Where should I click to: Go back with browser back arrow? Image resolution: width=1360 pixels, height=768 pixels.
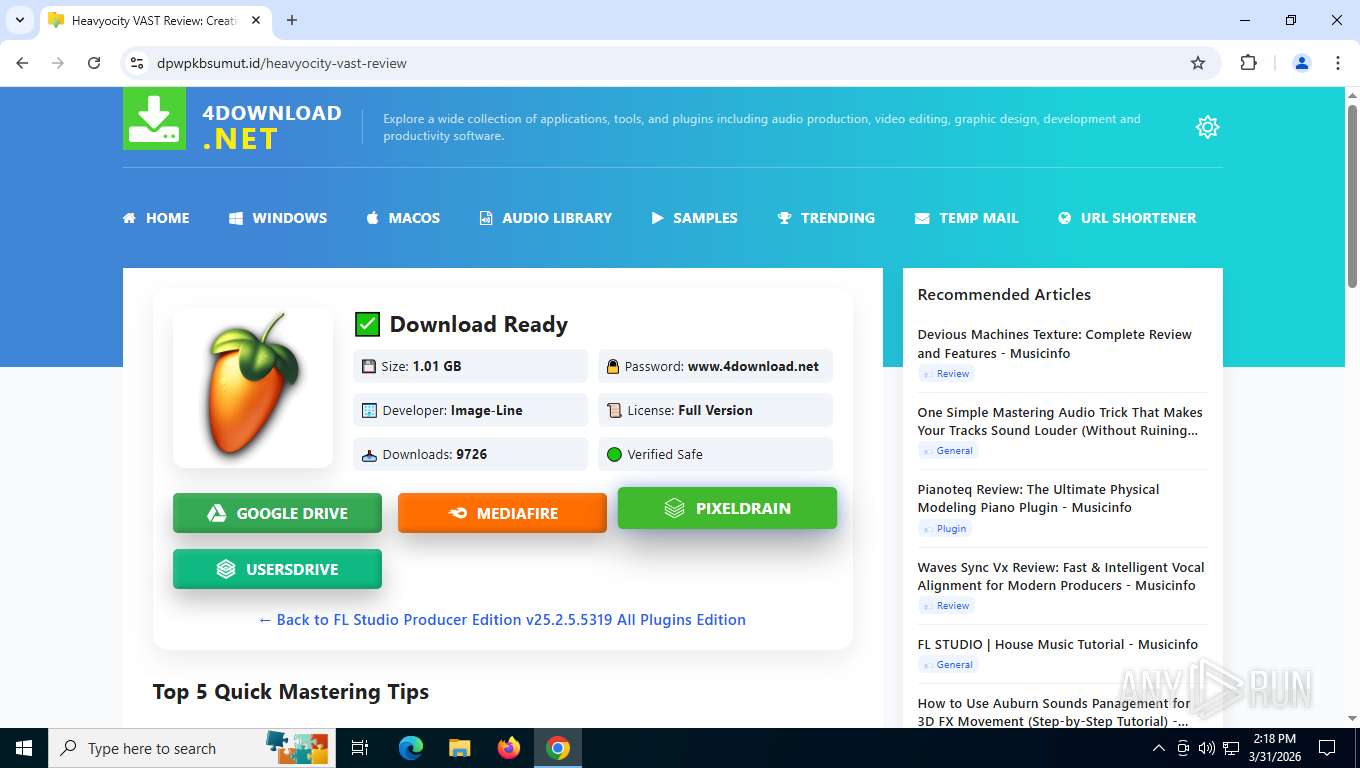pos(22,63)
